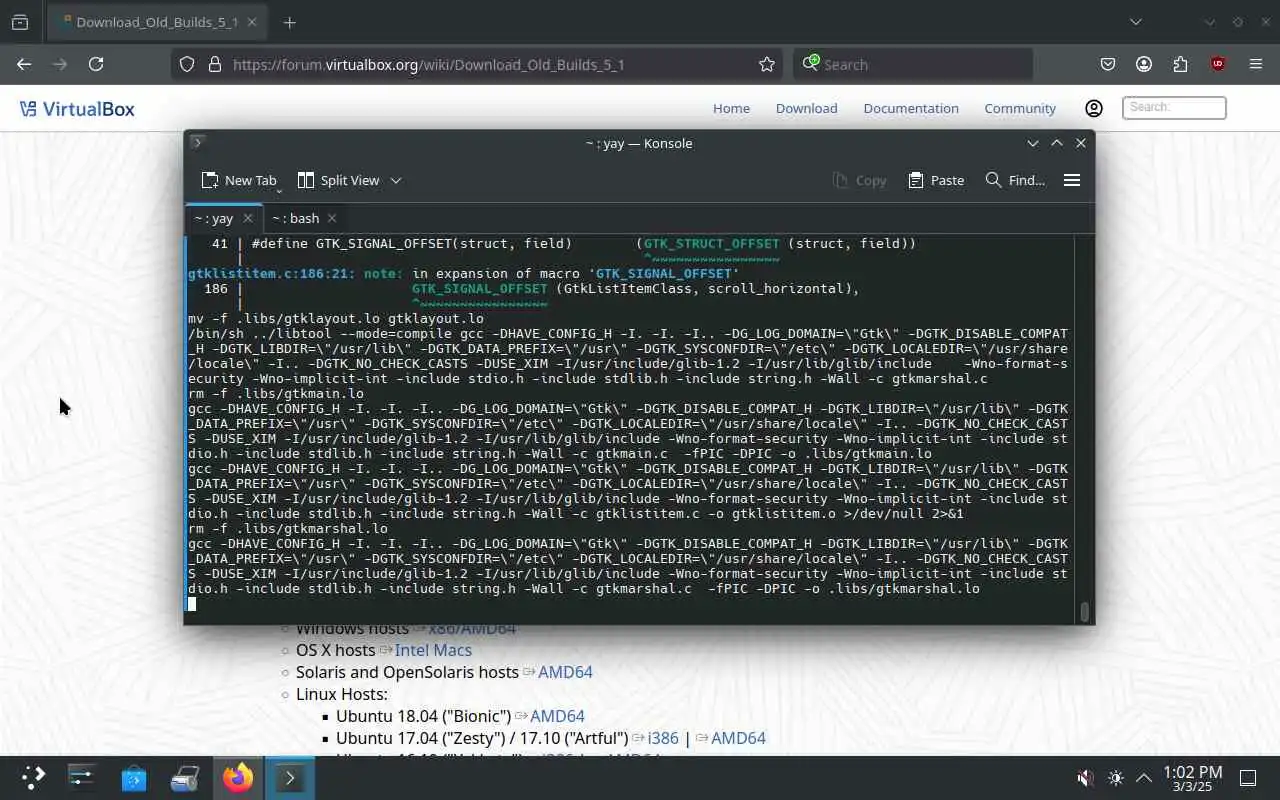The height and width of the screenshot is (800, 1280).
Task: Open AMD64 link for Solaris and OpenSolaris hosts
Action: pos(565,672)
